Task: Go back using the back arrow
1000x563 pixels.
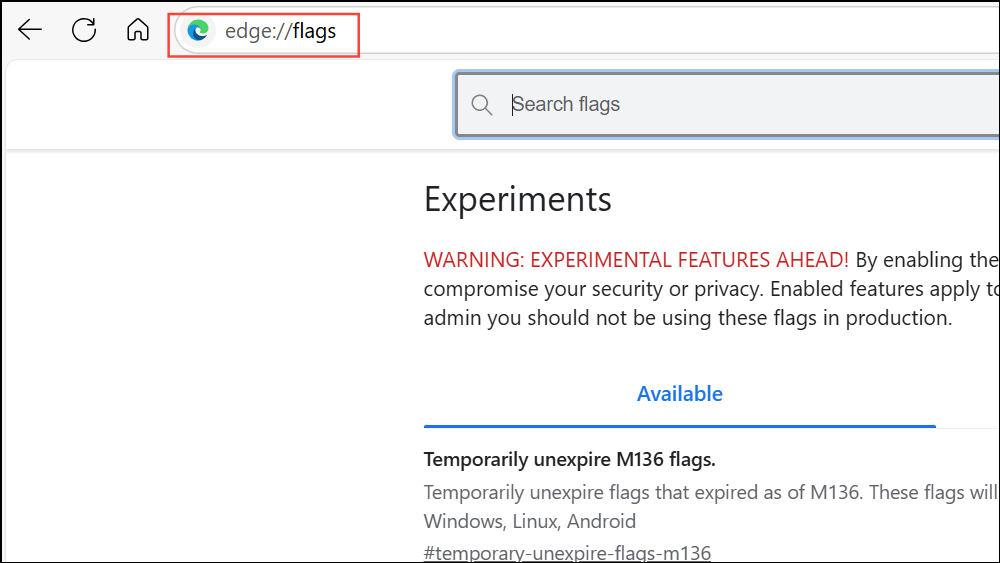Action: (30, 30)
